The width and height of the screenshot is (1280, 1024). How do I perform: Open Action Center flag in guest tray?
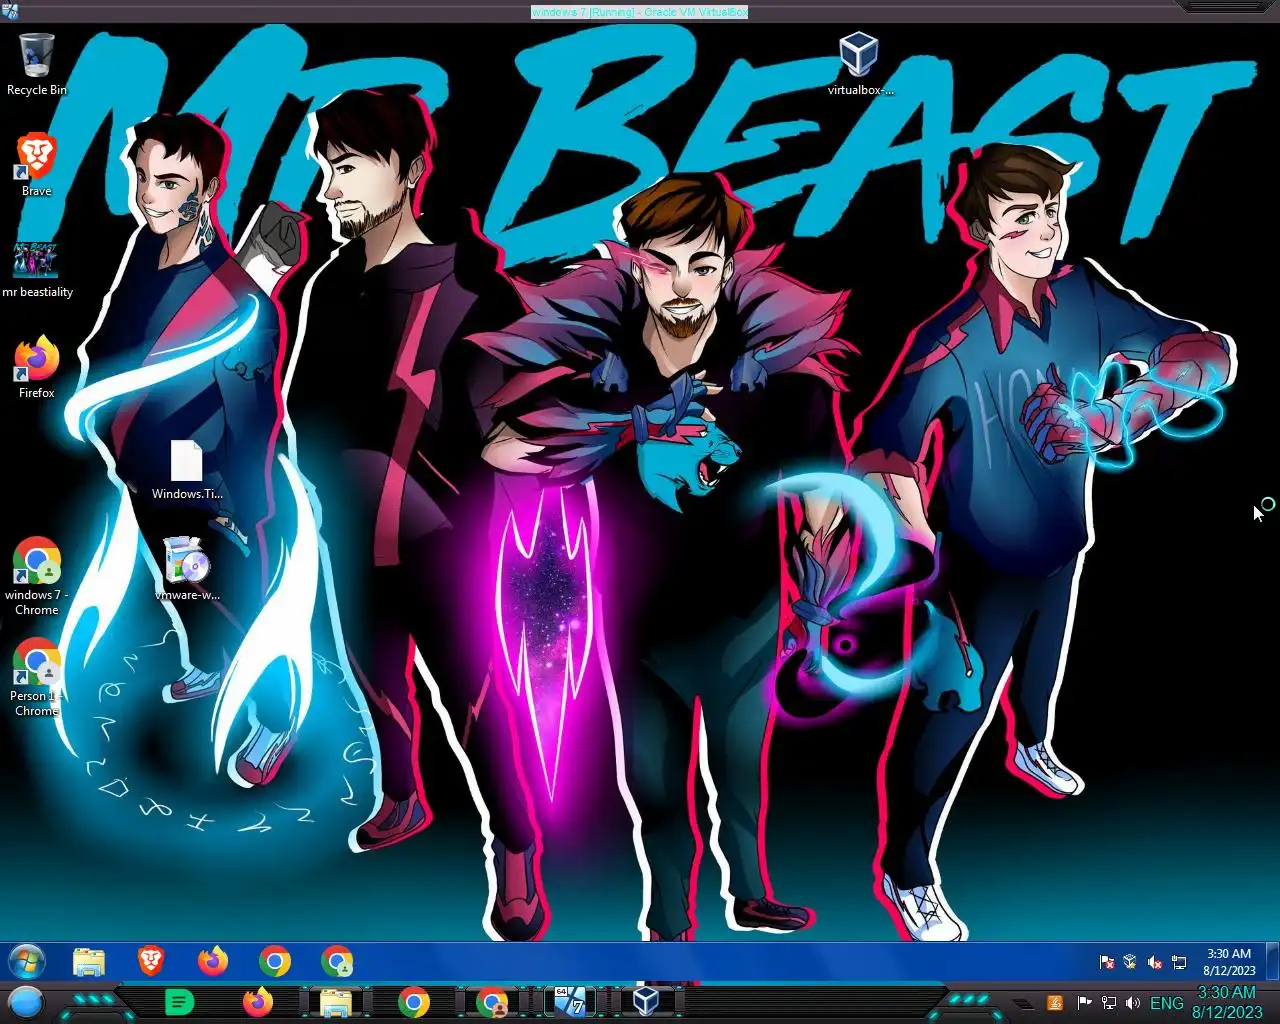(1107, 962)
